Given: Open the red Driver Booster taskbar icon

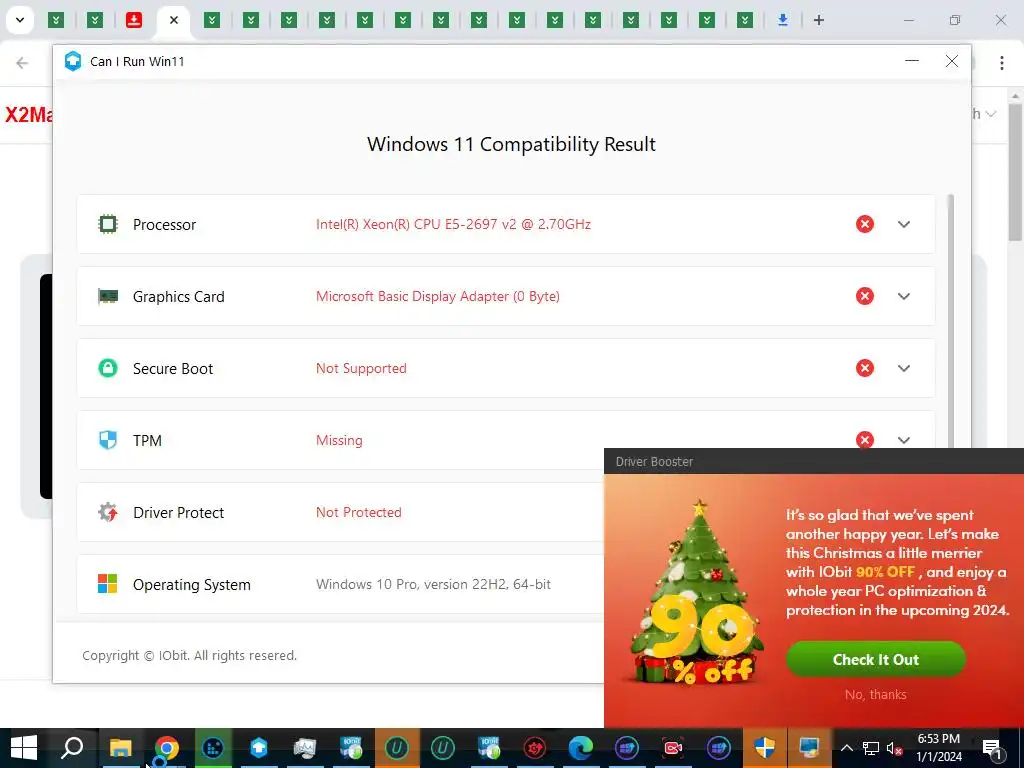Looking at the screenshot, I should tap(535, 748).
